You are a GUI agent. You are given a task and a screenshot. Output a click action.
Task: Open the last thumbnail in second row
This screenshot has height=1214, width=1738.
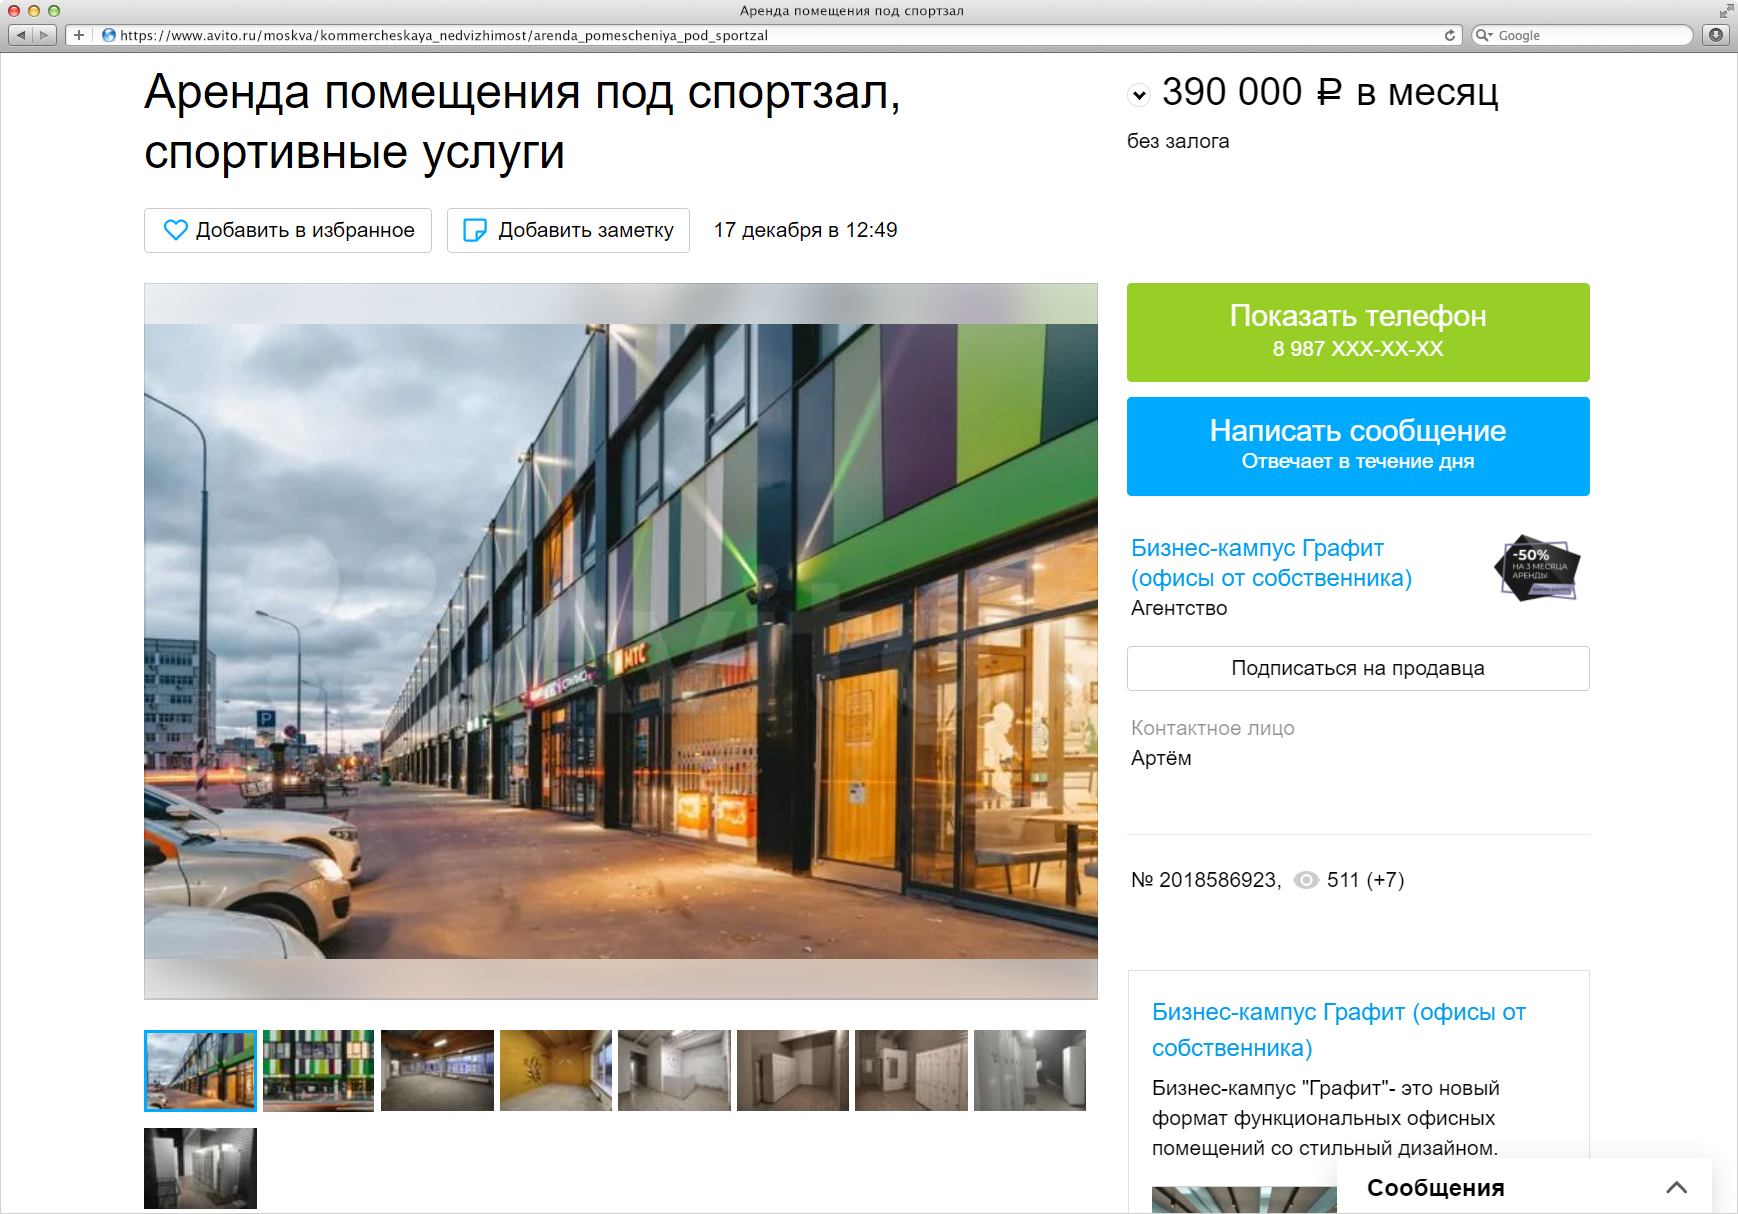[200, 1168]
